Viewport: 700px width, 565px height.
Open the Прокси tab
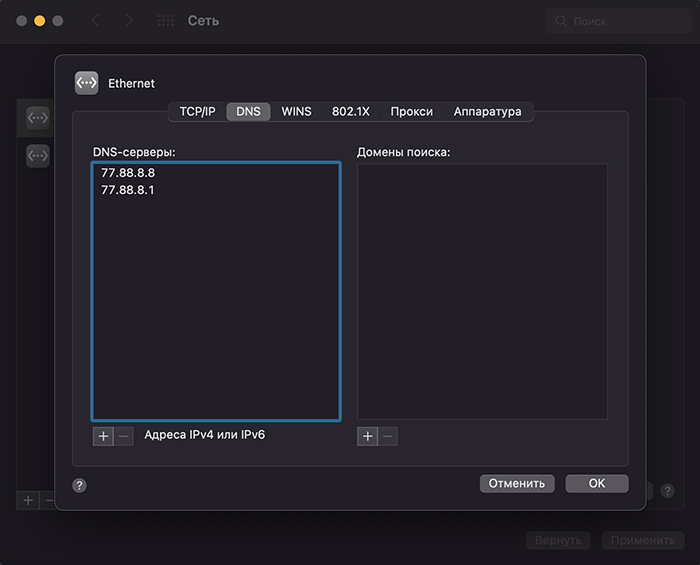tap(411, 112)
